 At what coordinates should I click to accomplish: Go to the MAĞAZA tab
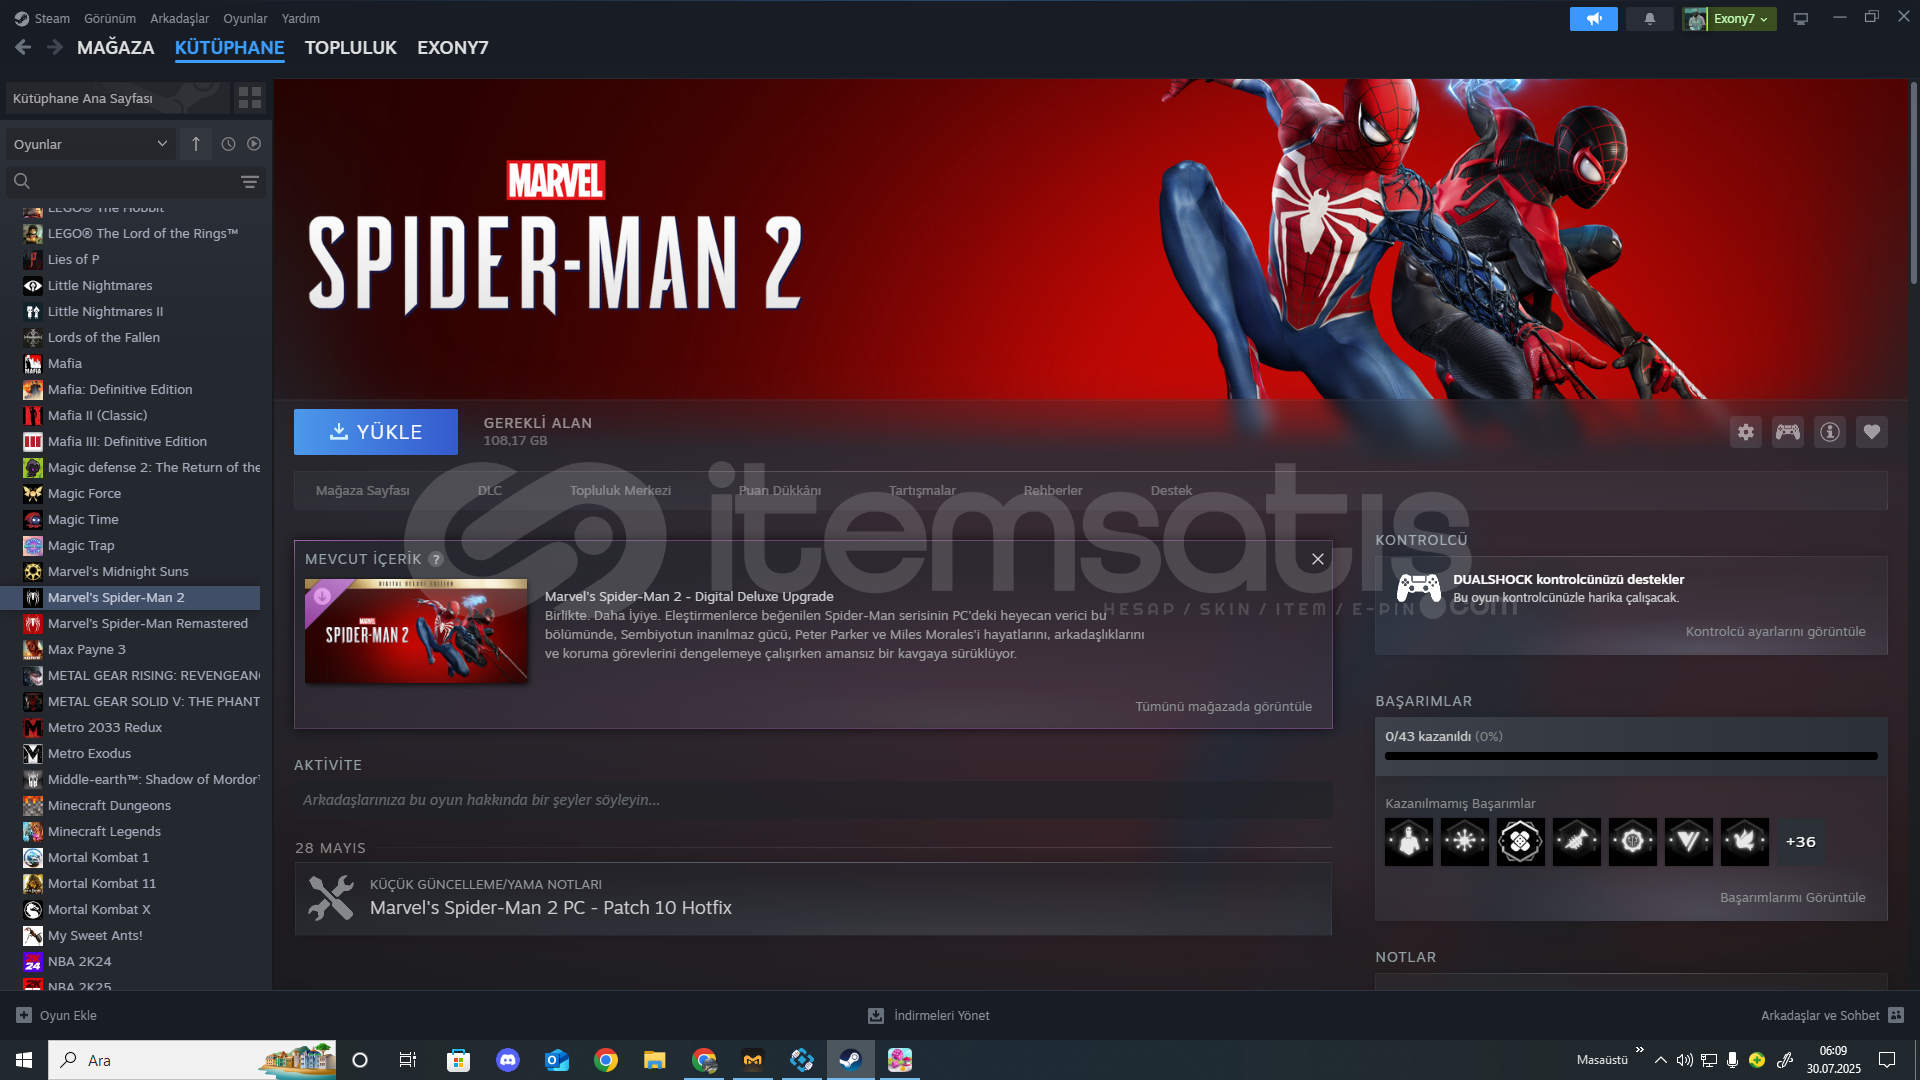pyautogui.click(x=116, y=48)
